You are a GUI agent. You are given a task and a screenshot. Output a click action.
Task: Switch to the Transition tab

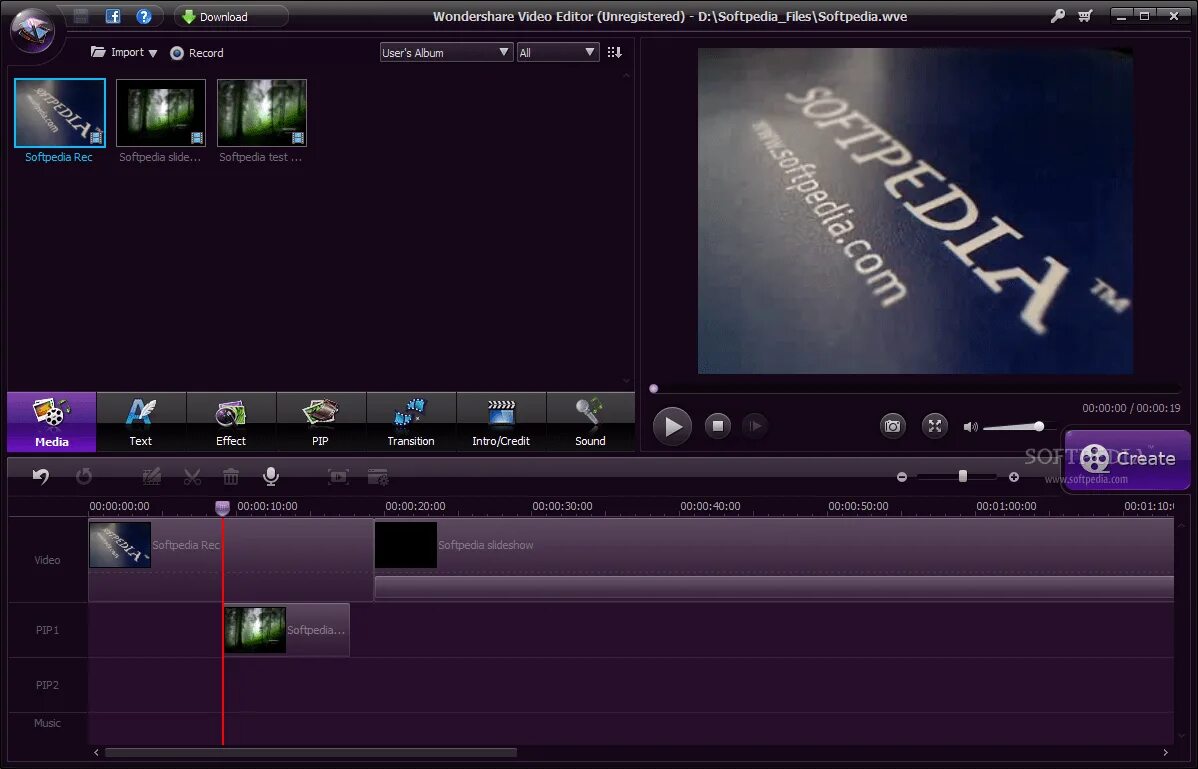click(x=411, y=422)
